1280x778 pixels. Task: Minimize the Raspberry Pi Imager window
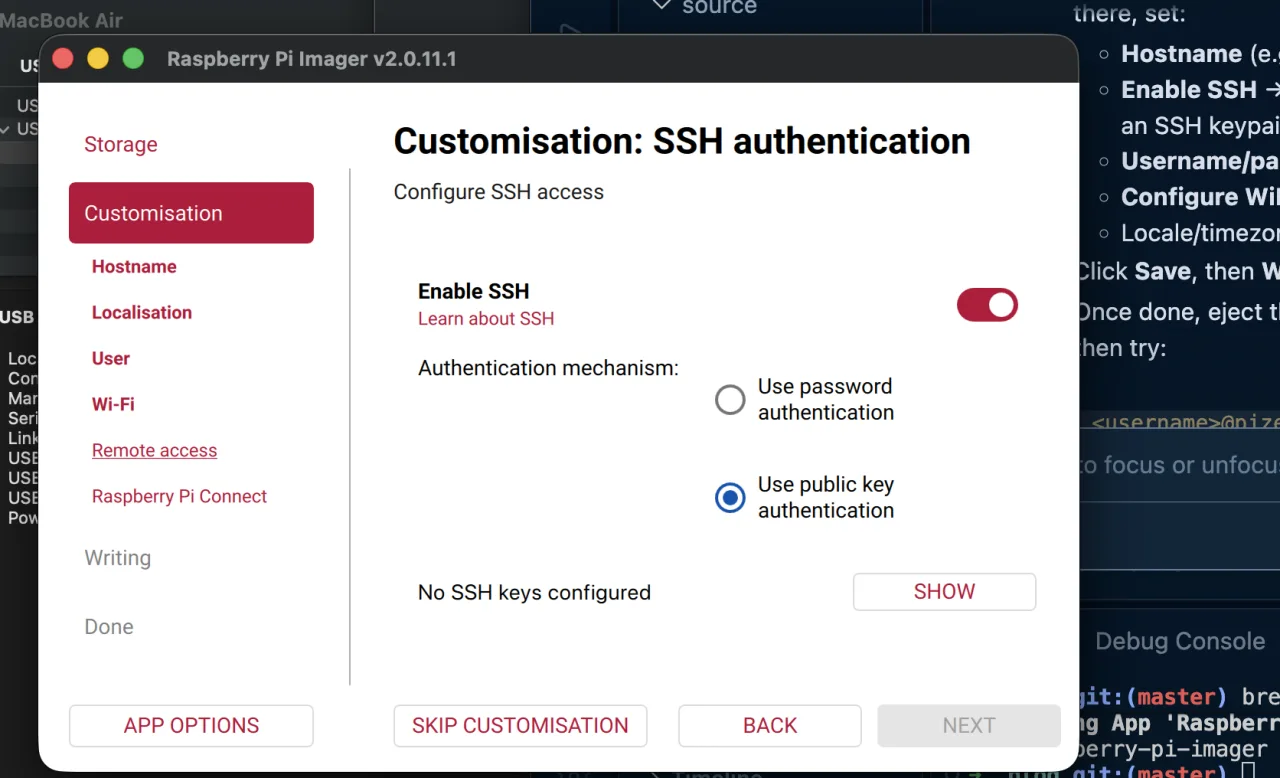(98, 59)
